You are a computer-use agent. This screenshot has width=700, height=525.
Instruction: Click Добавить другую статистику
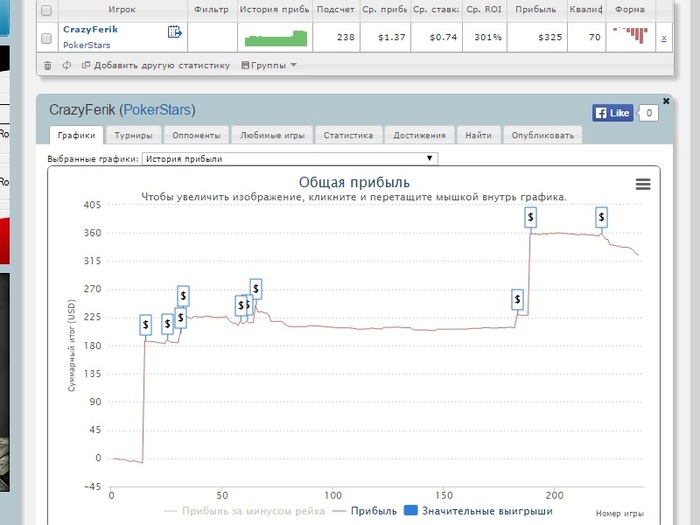point(156,66)
